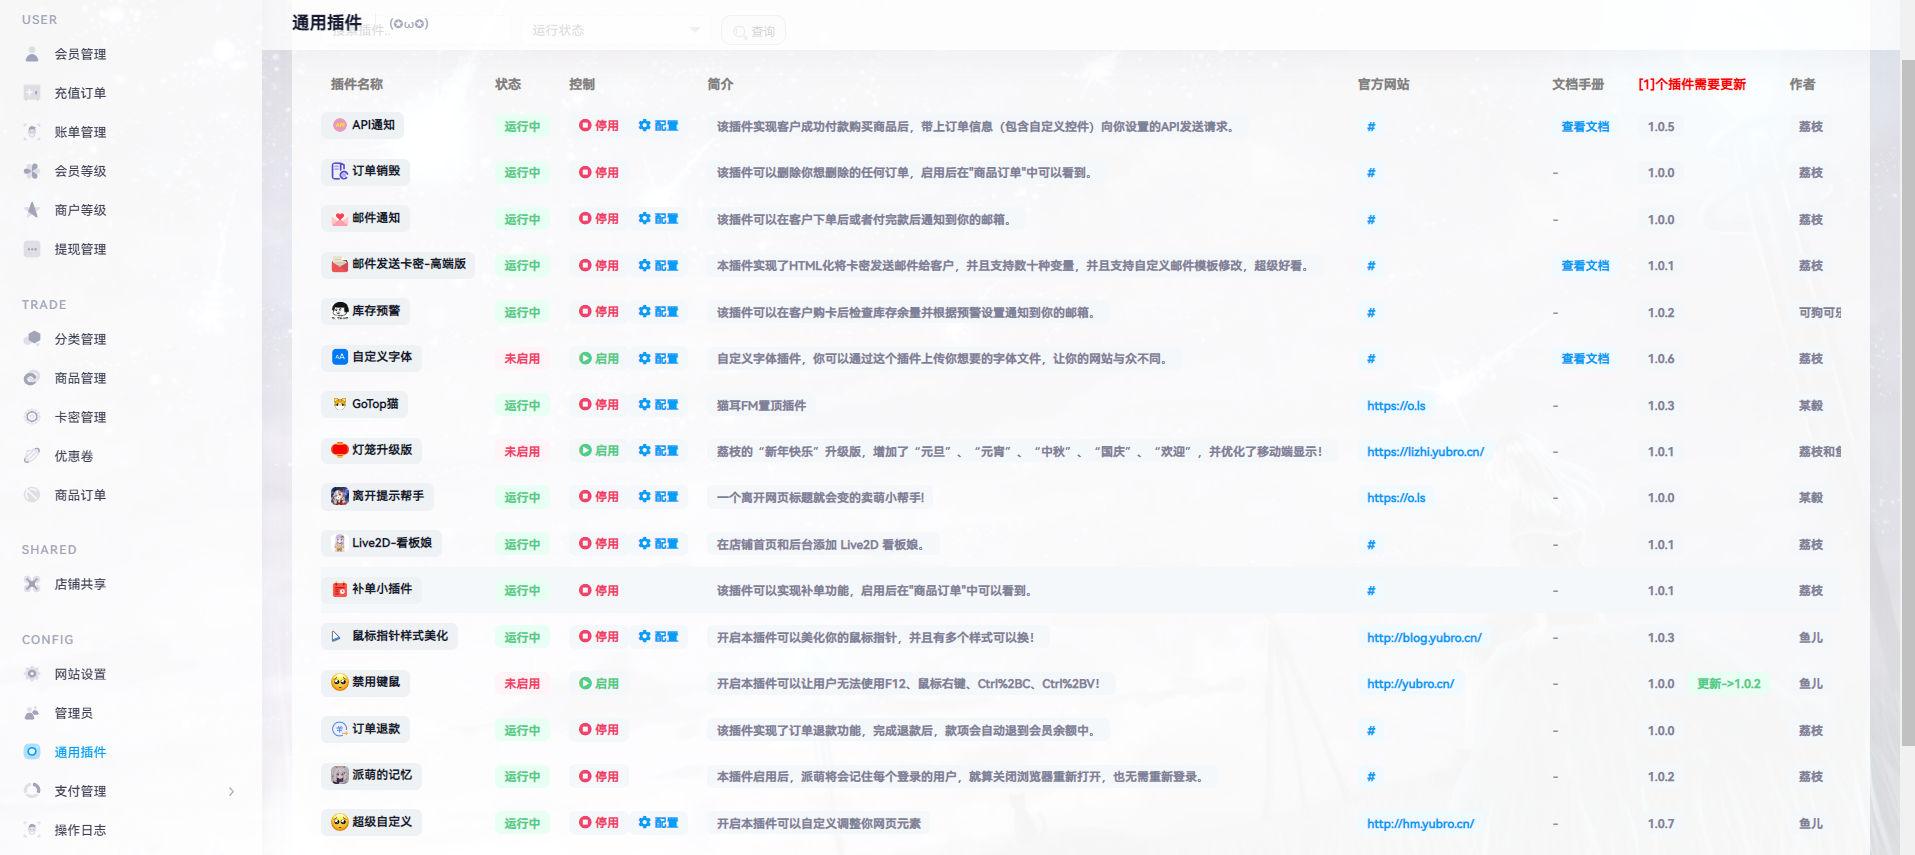
Task: Click the 邮件通知 plugin icon
Action: [340, 218]
